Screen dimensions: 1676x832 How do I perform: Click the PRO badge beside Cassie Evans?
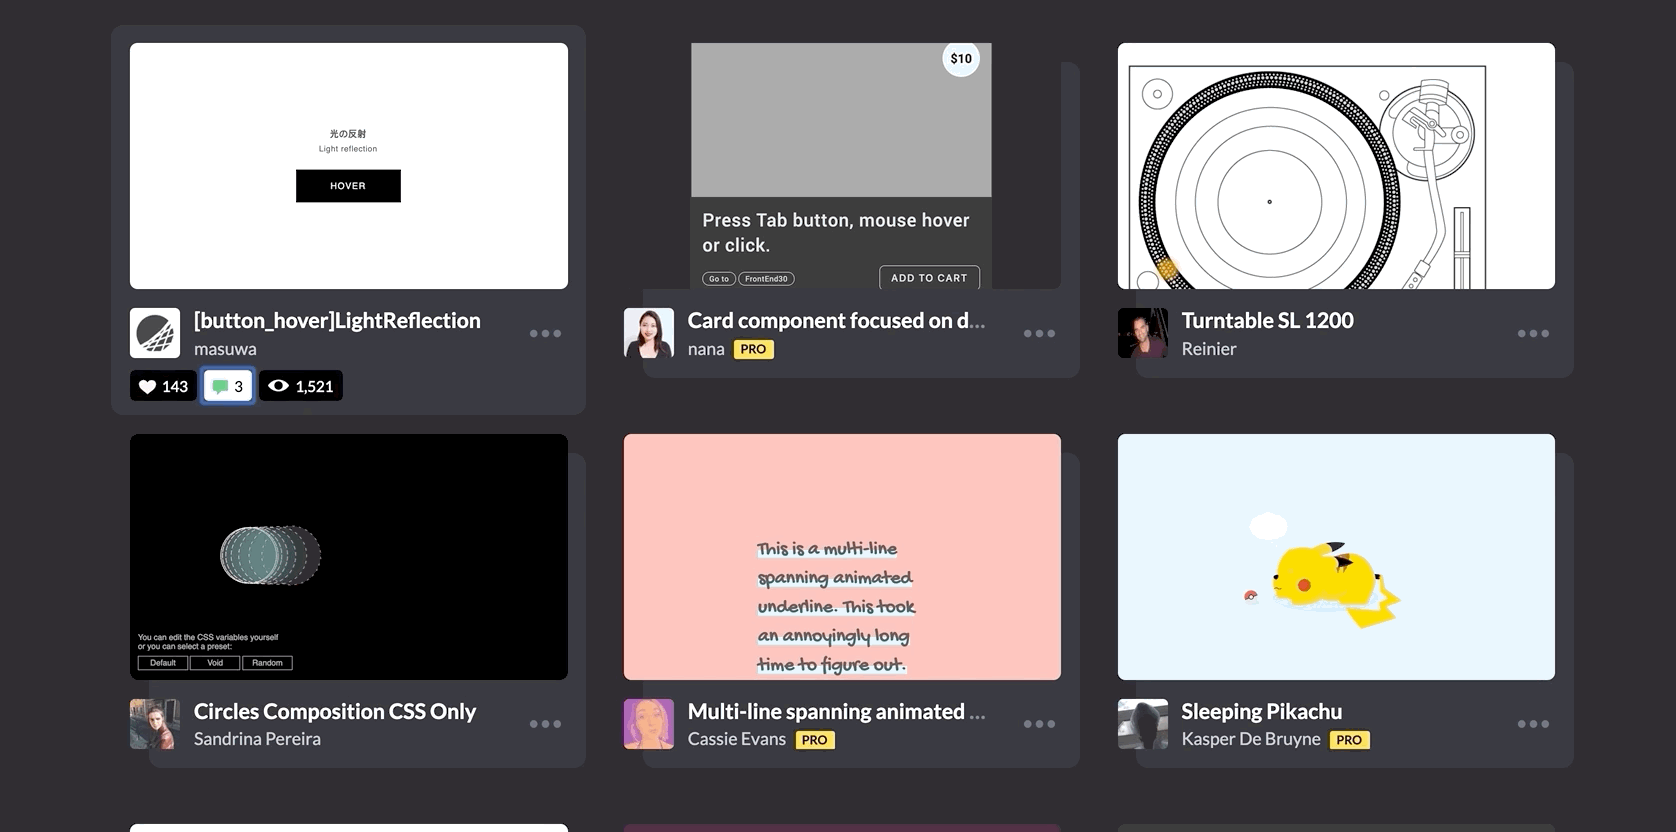click(815, 740)
